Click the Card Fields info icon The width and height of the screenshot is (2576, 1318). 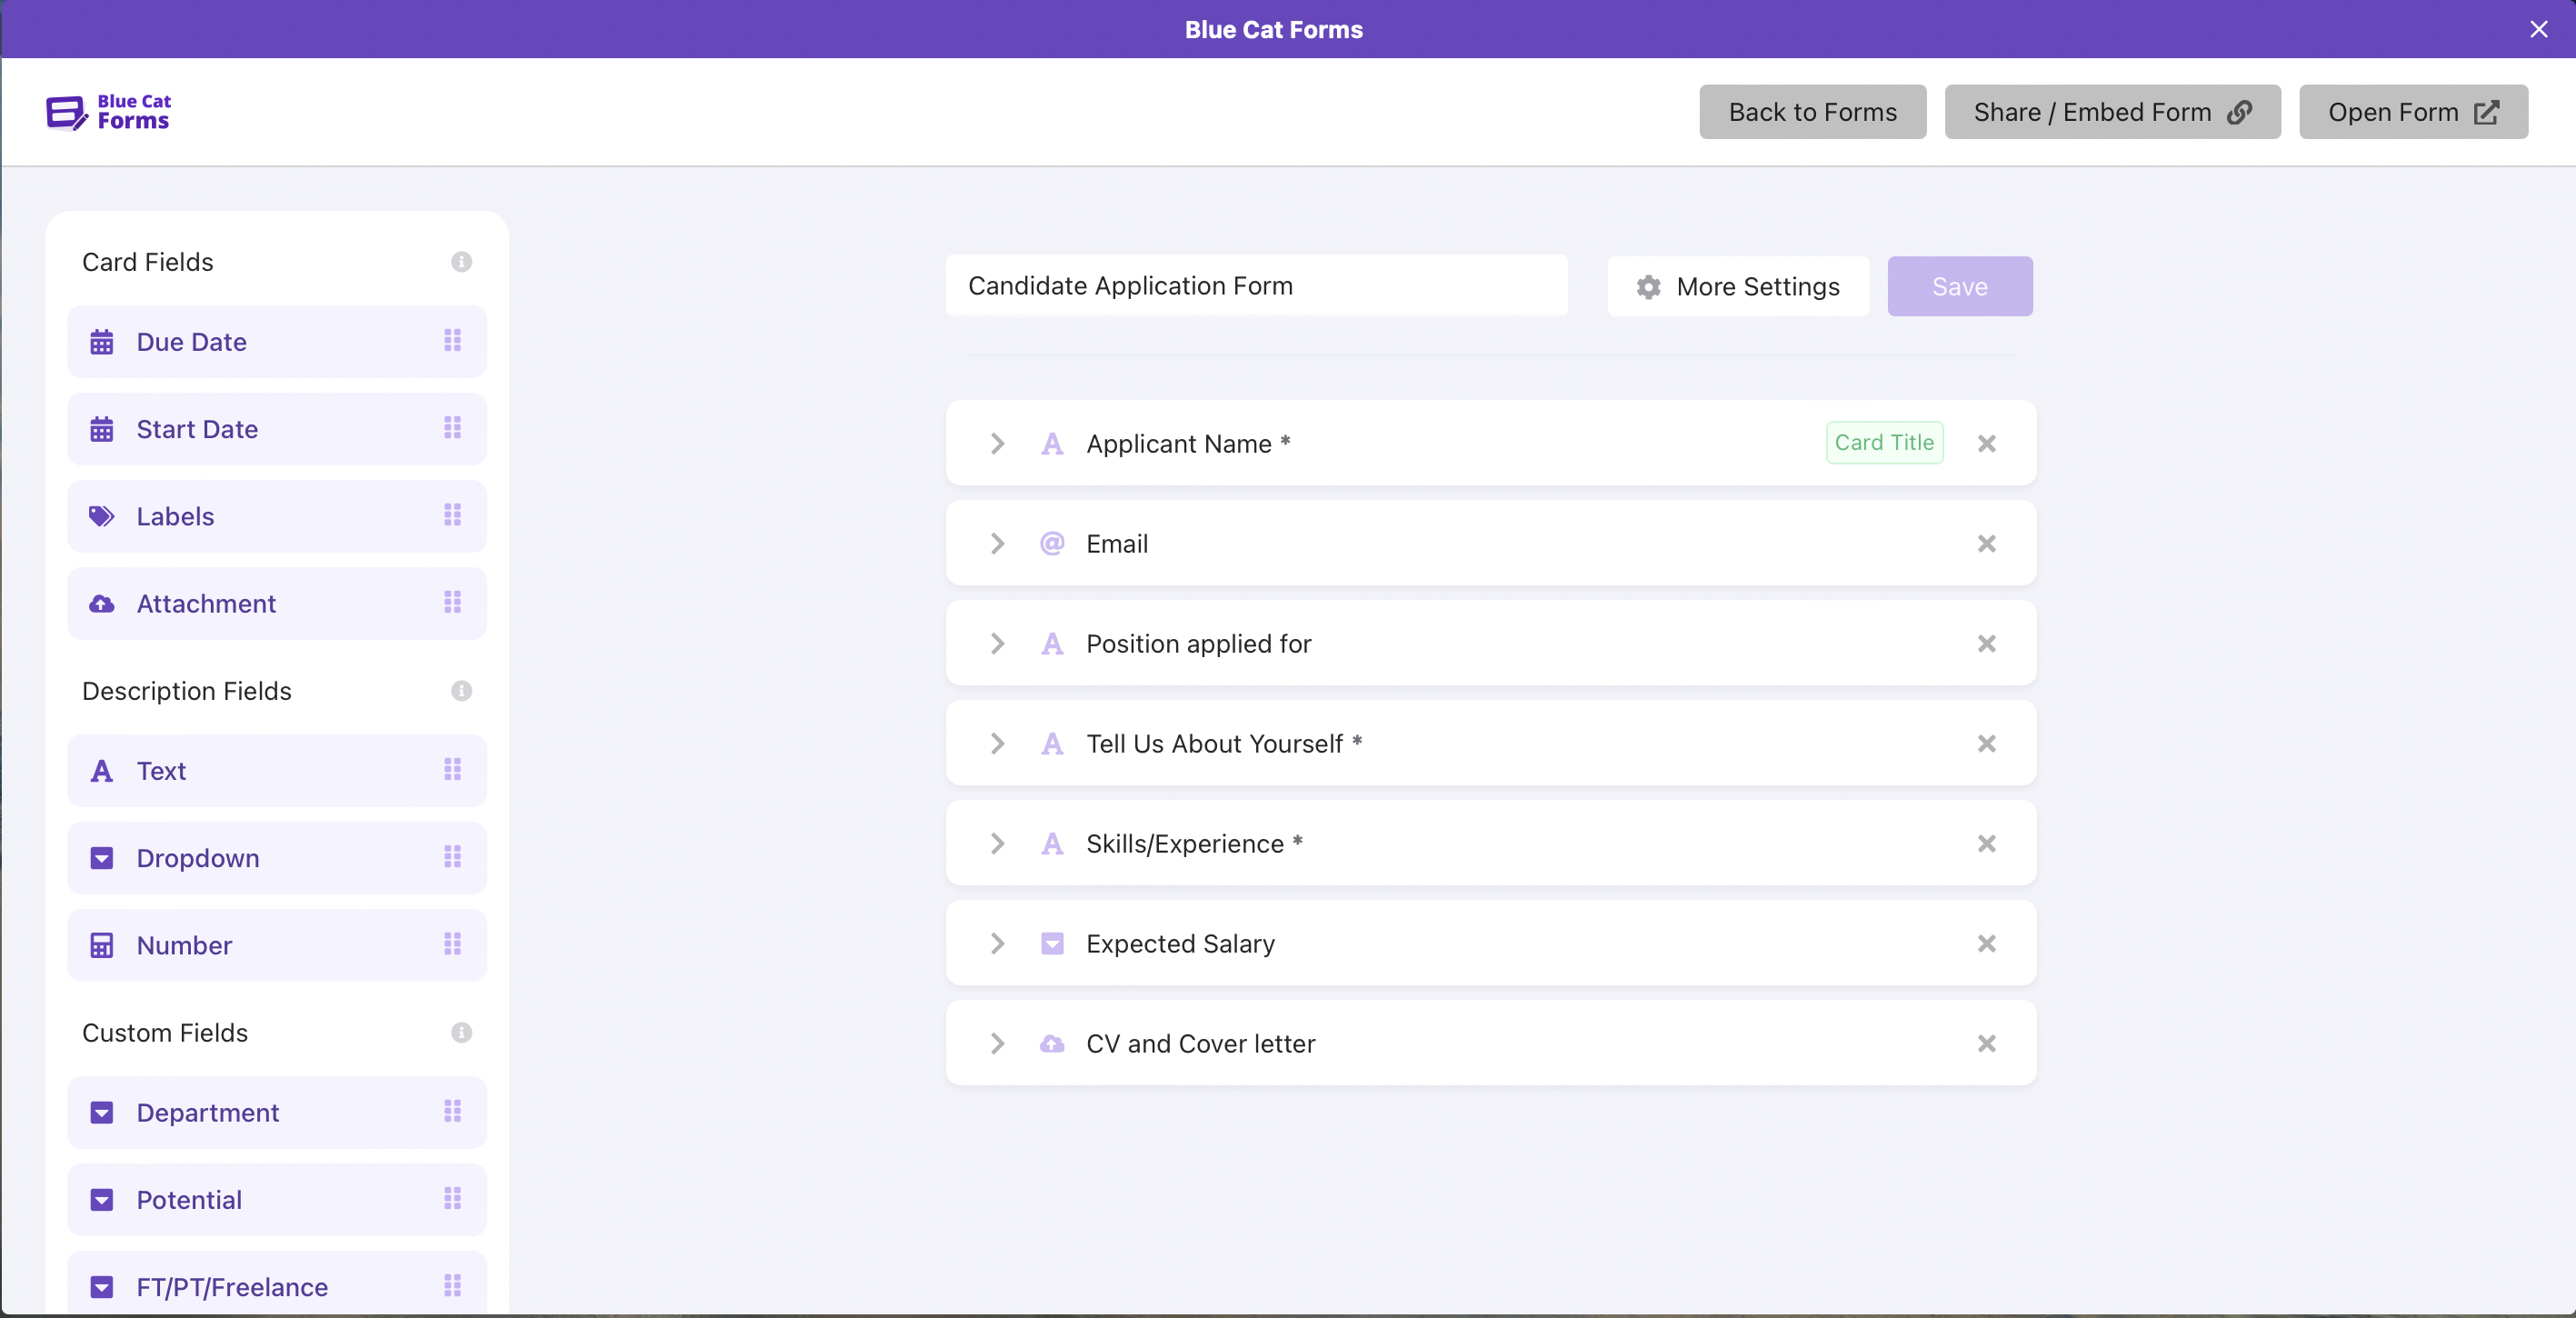pos(461,262)
